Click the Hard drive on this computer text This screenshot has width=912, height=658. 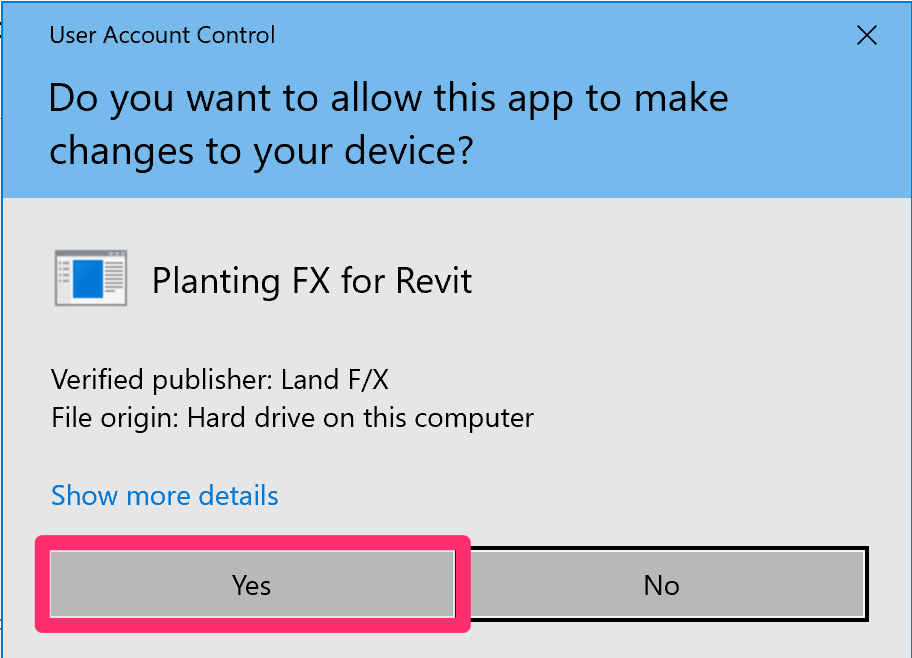tap(360, 417)
